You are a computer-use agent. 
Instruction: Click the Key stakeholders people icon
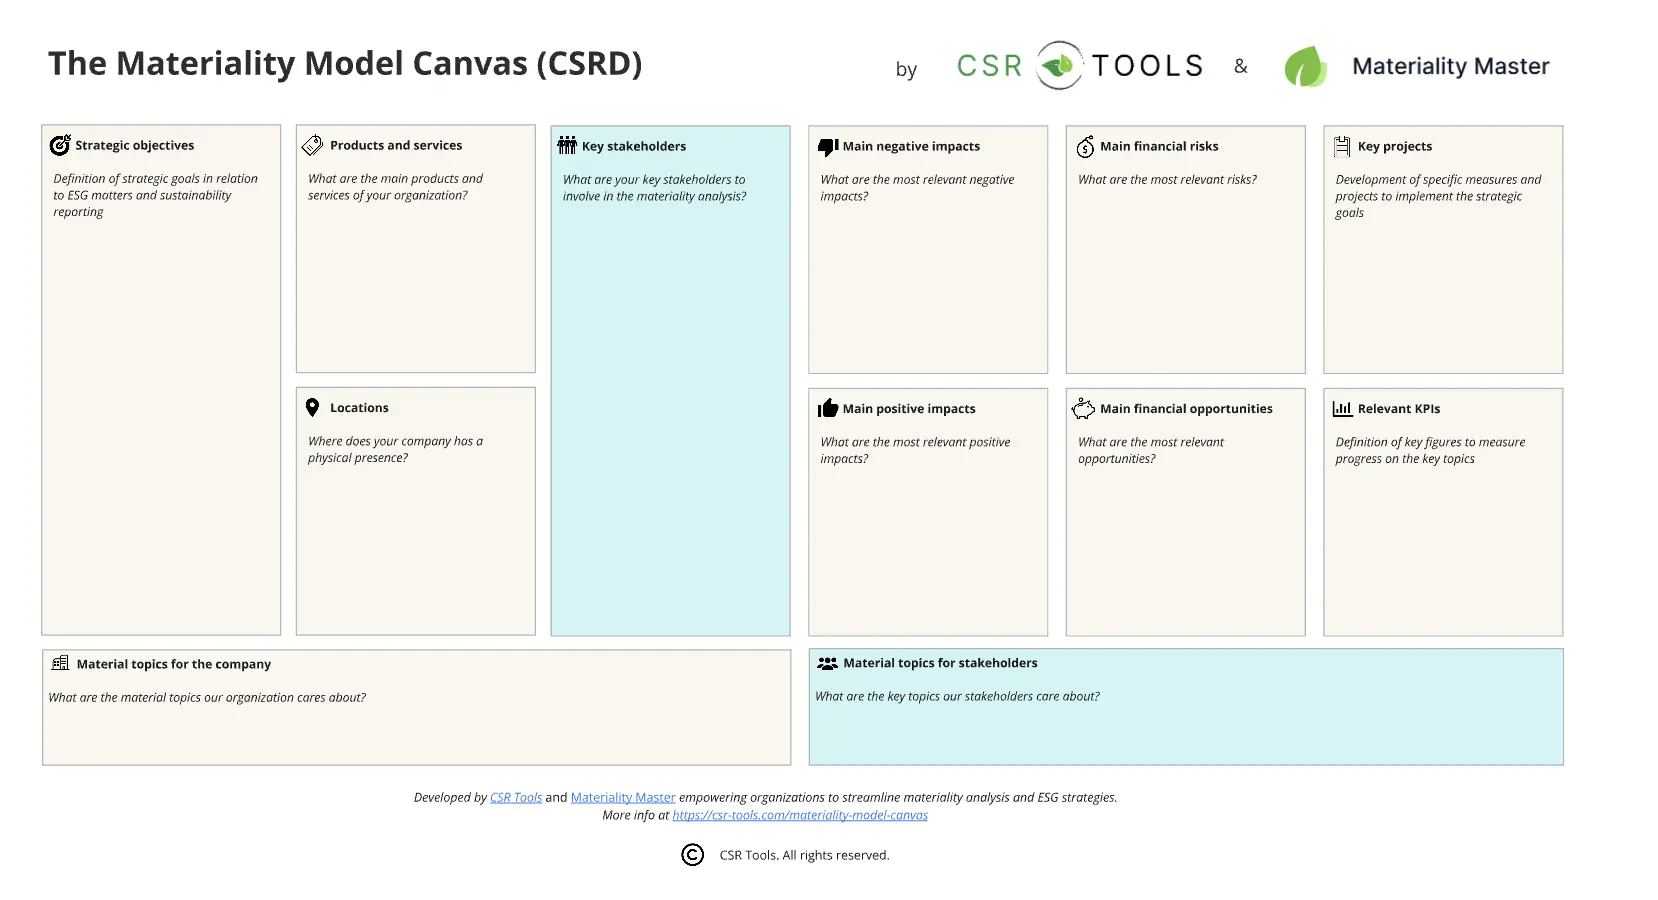coord(567,145)
